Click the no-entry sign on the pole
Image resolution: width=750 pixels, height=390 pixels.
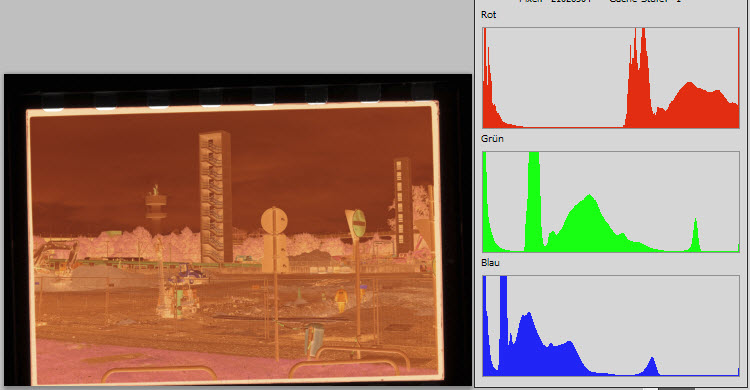point(357,223)
